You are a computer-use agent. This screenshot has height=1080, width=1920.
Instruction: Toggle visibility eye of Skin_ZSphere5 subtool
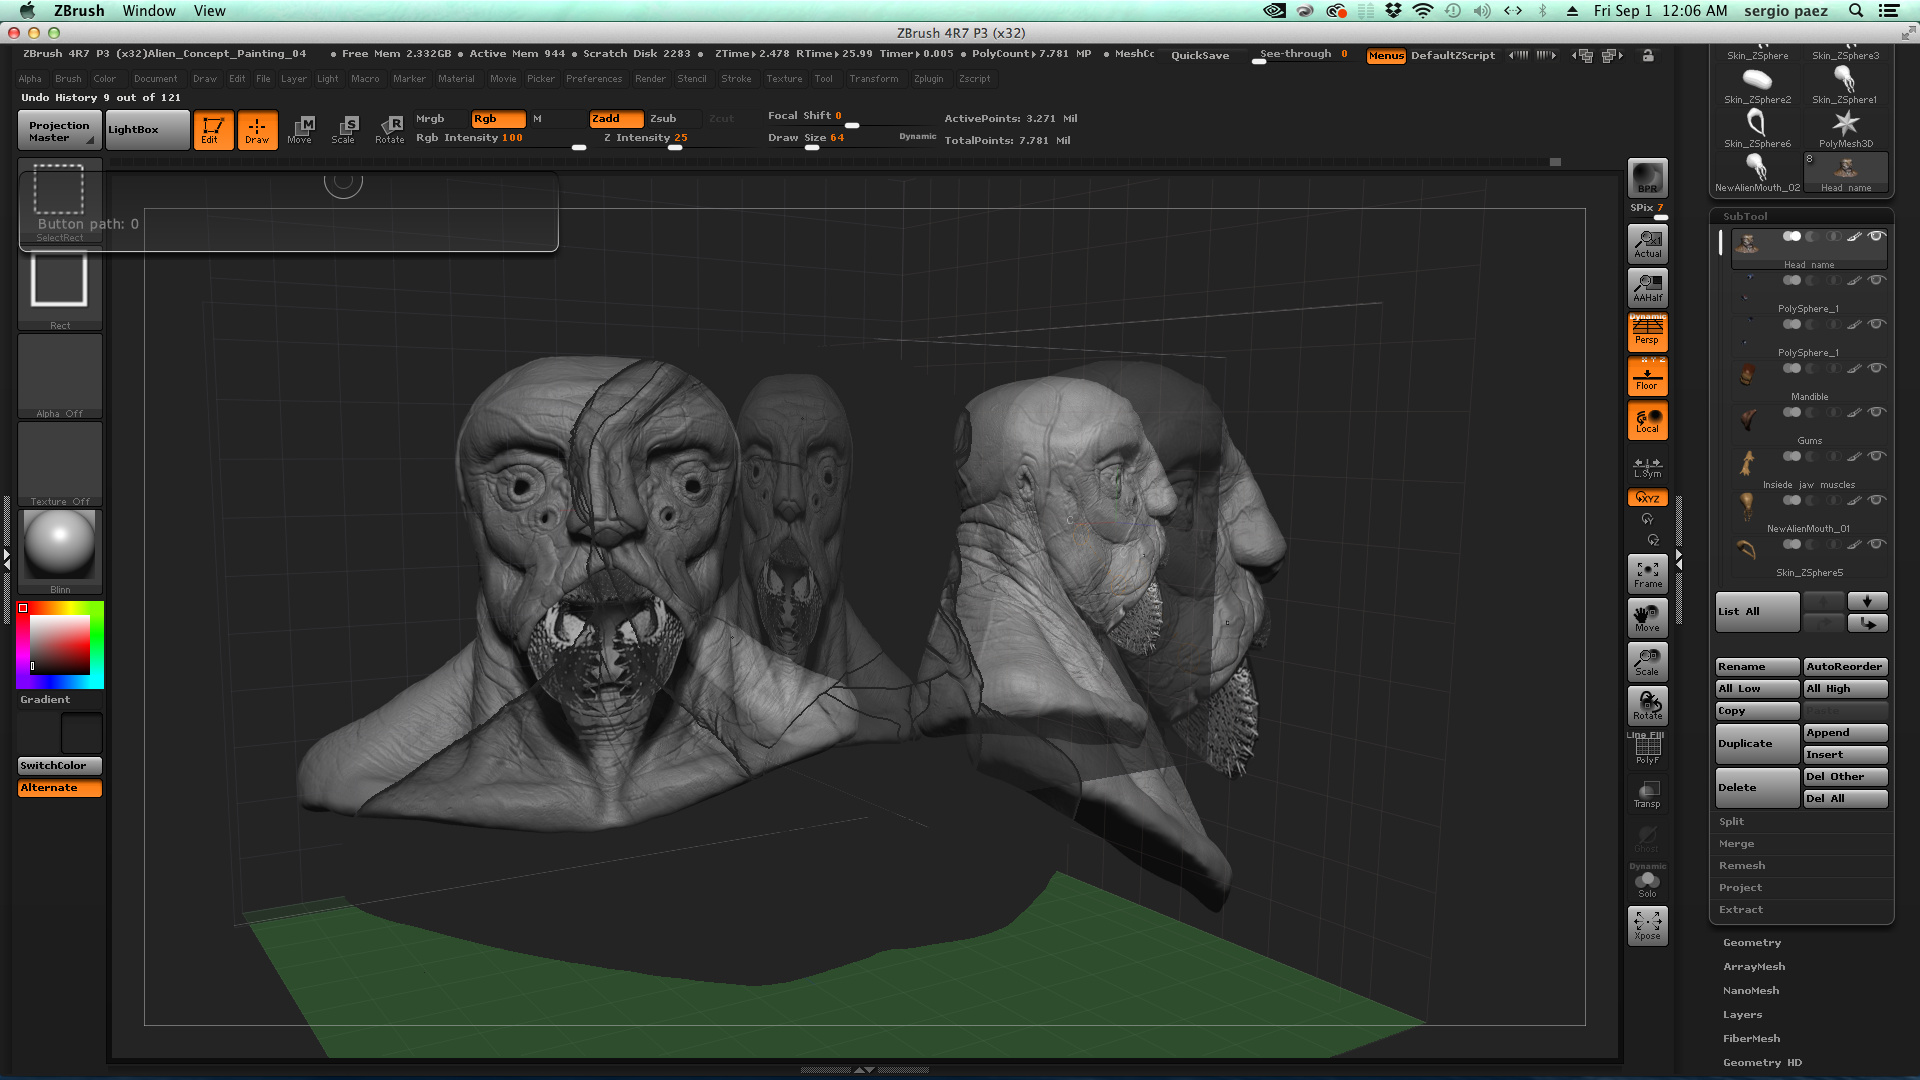click(x=1877, y=545)
